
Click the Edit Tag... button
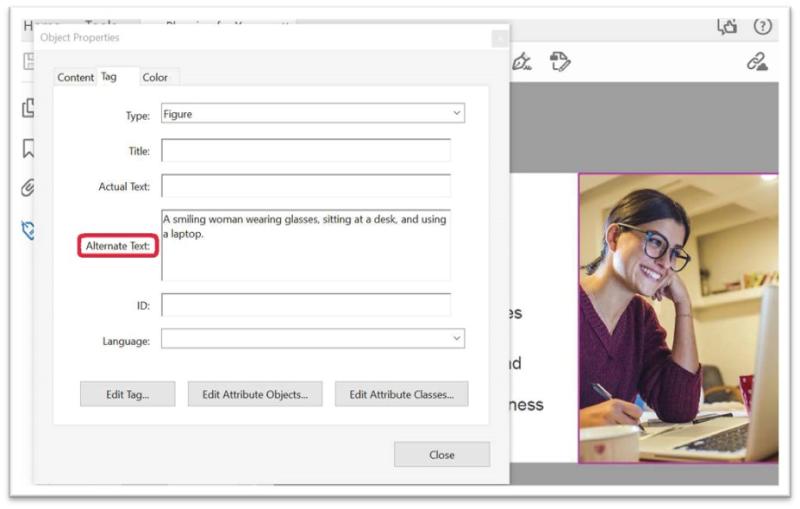128,394
